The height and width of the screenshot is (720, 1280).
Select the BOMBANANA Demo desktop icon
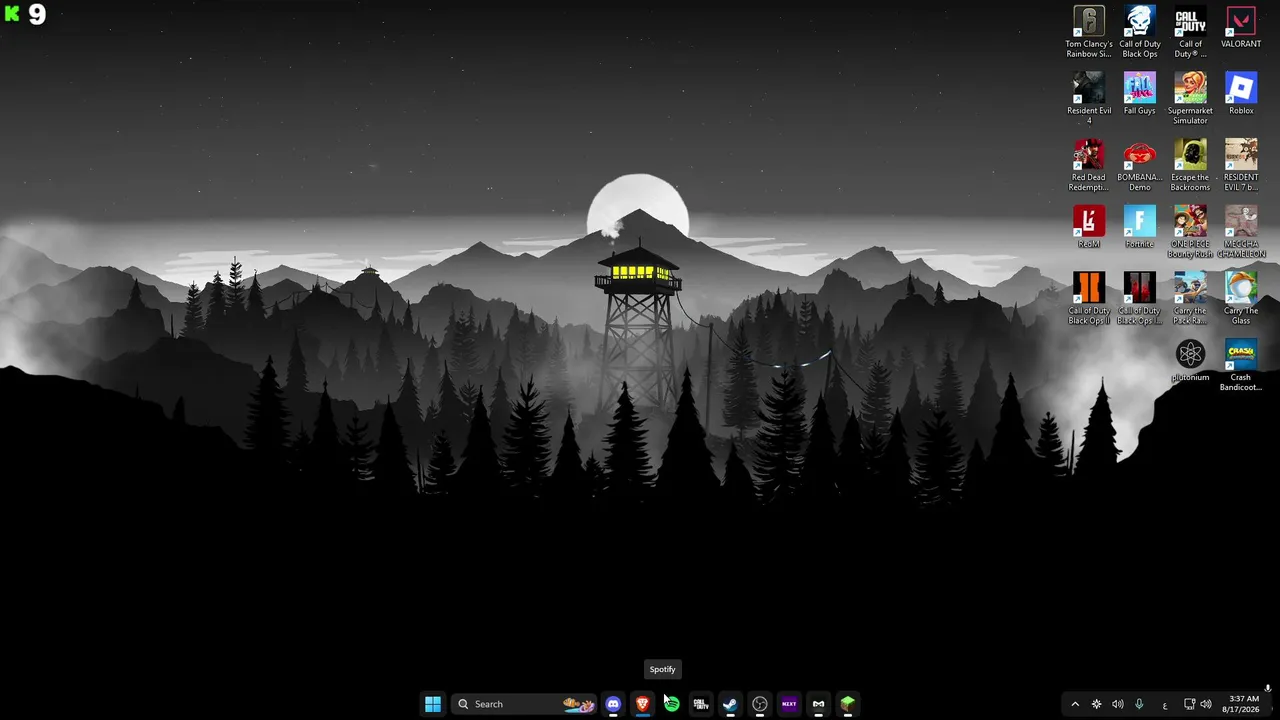pos(1140,166)
